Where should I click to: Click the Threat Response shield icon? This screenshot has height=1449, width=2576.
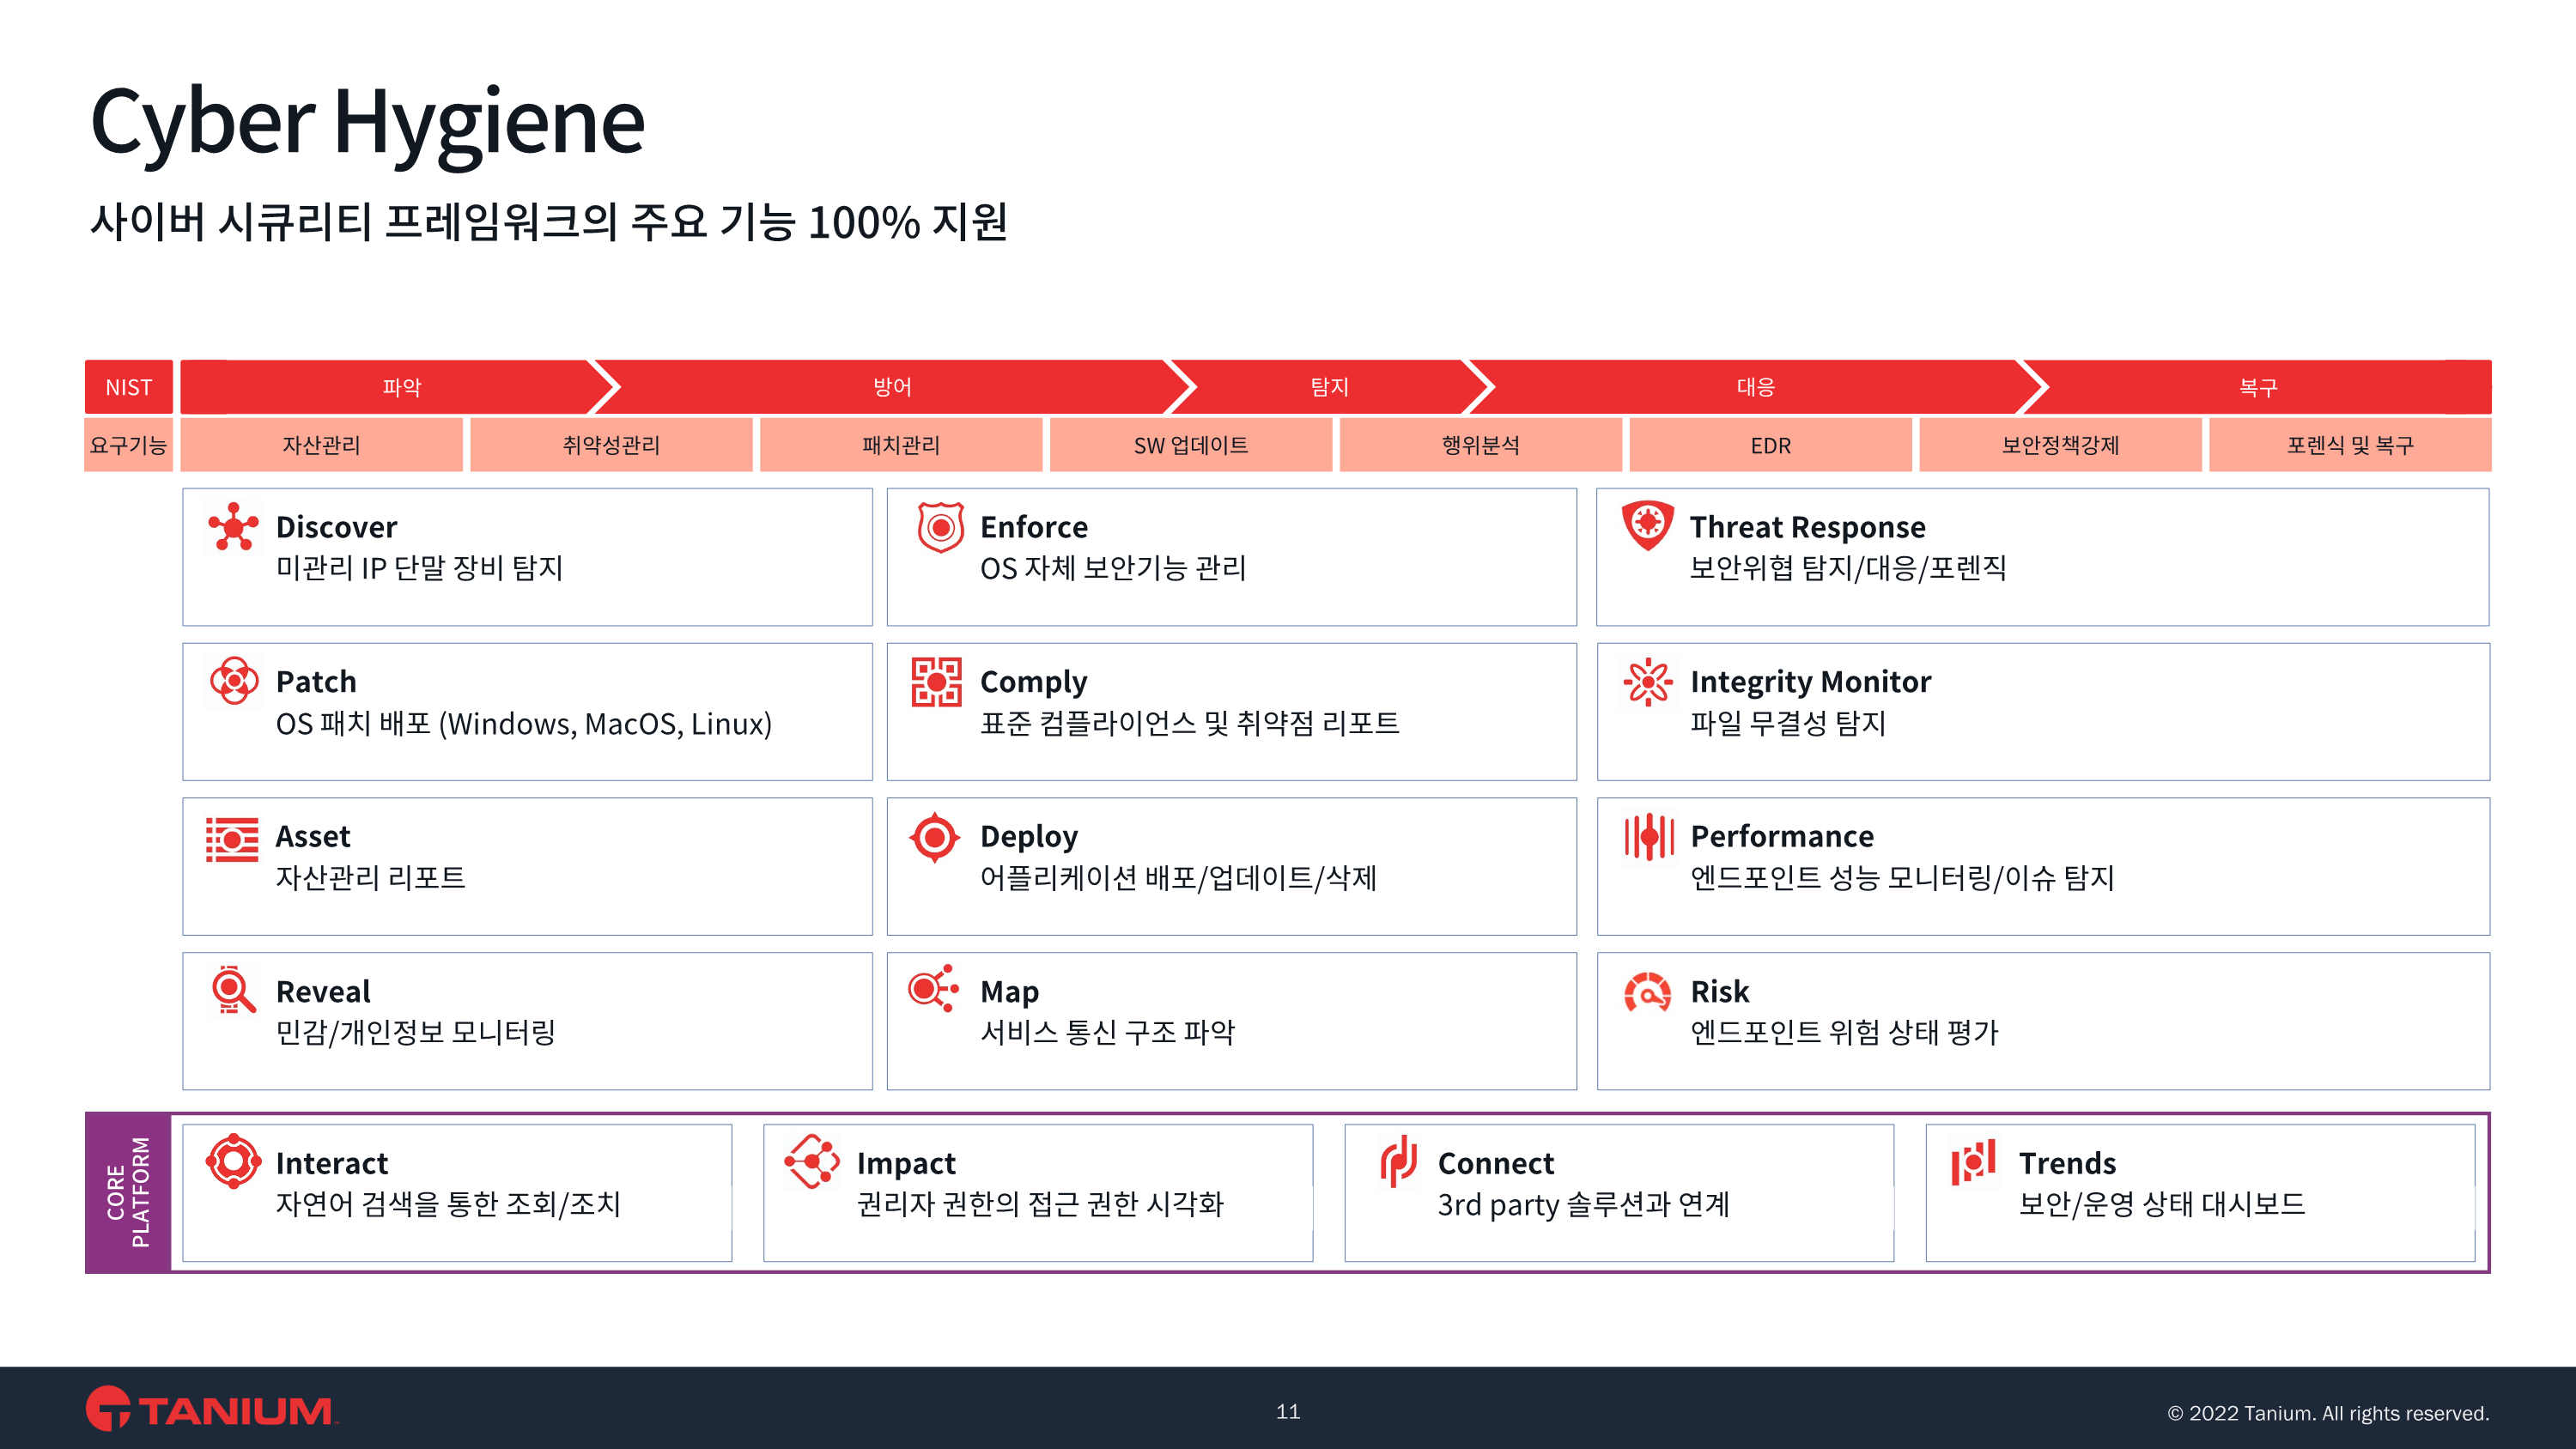click(x=1647, y=524)
